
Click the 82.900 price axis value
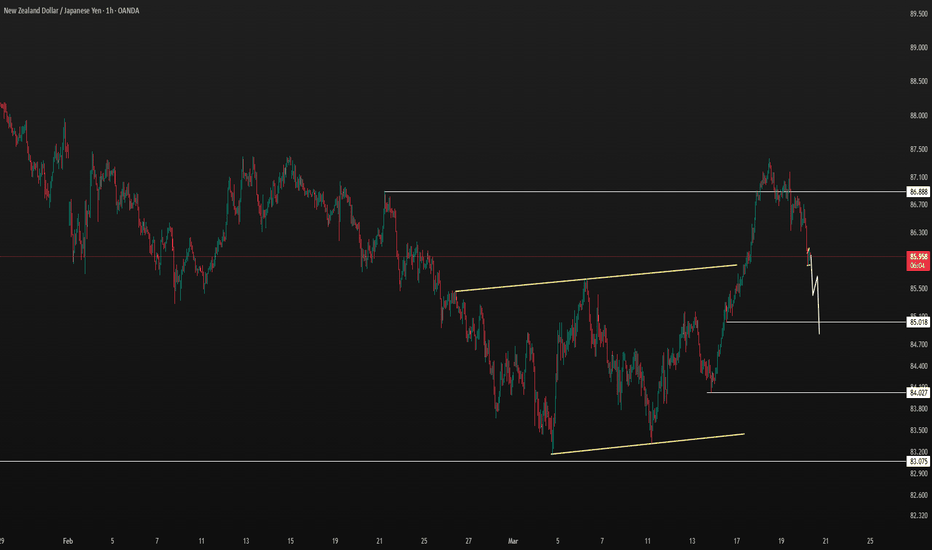(x=918, y=473)
